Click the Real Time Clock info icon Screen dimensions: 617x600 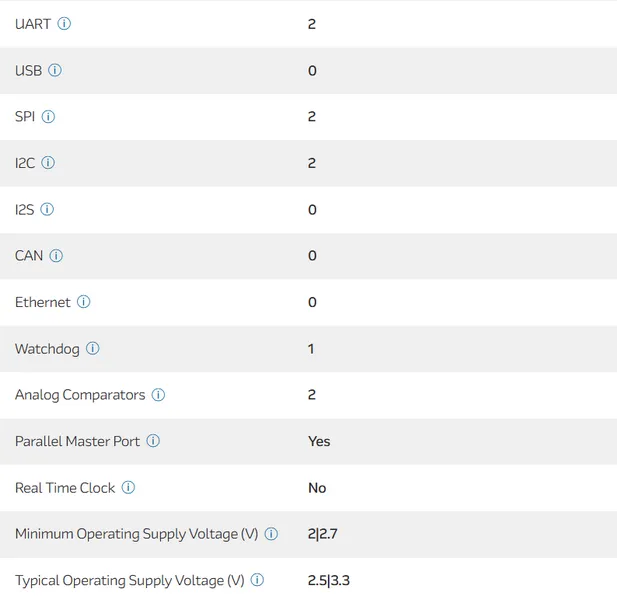point(128,487)
